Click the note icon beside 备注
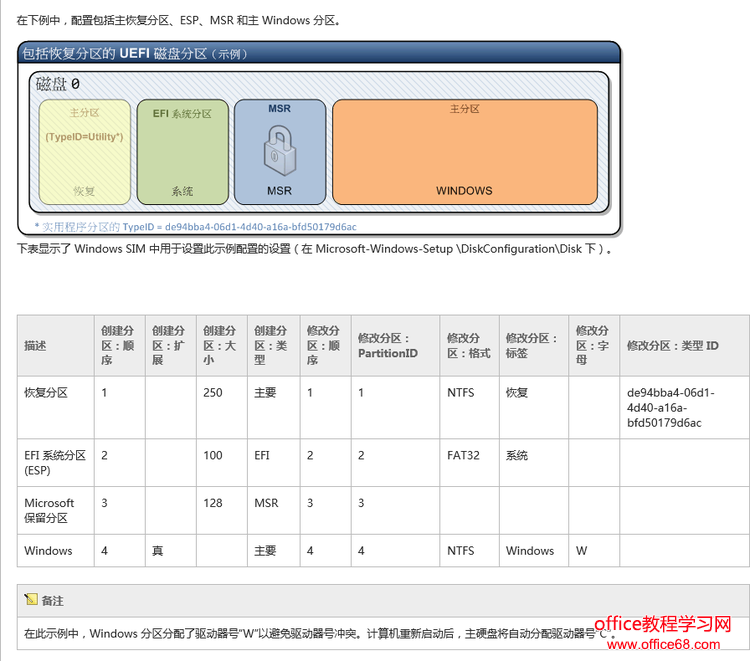Viewport: 750px width, 661px height. 31,599
